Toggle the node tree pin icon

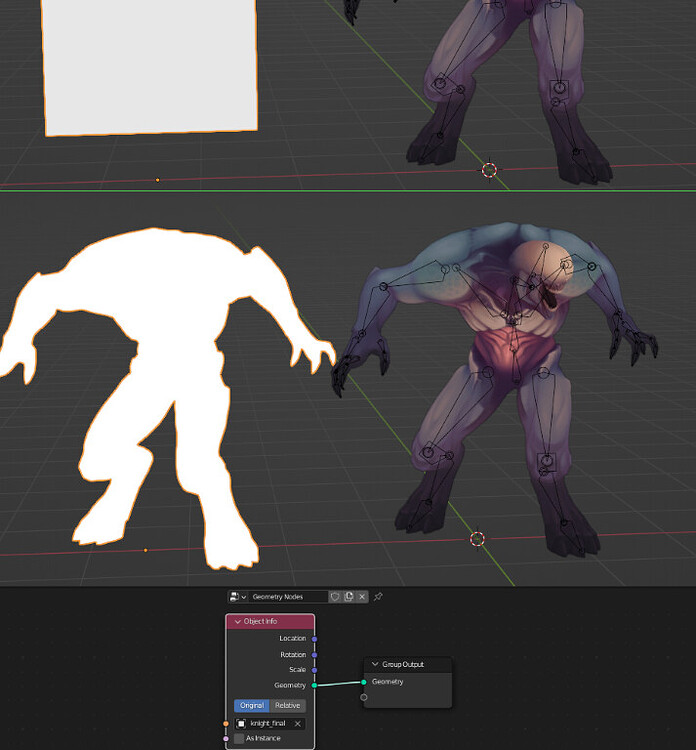pyautogui.click(x=378, y=596)
